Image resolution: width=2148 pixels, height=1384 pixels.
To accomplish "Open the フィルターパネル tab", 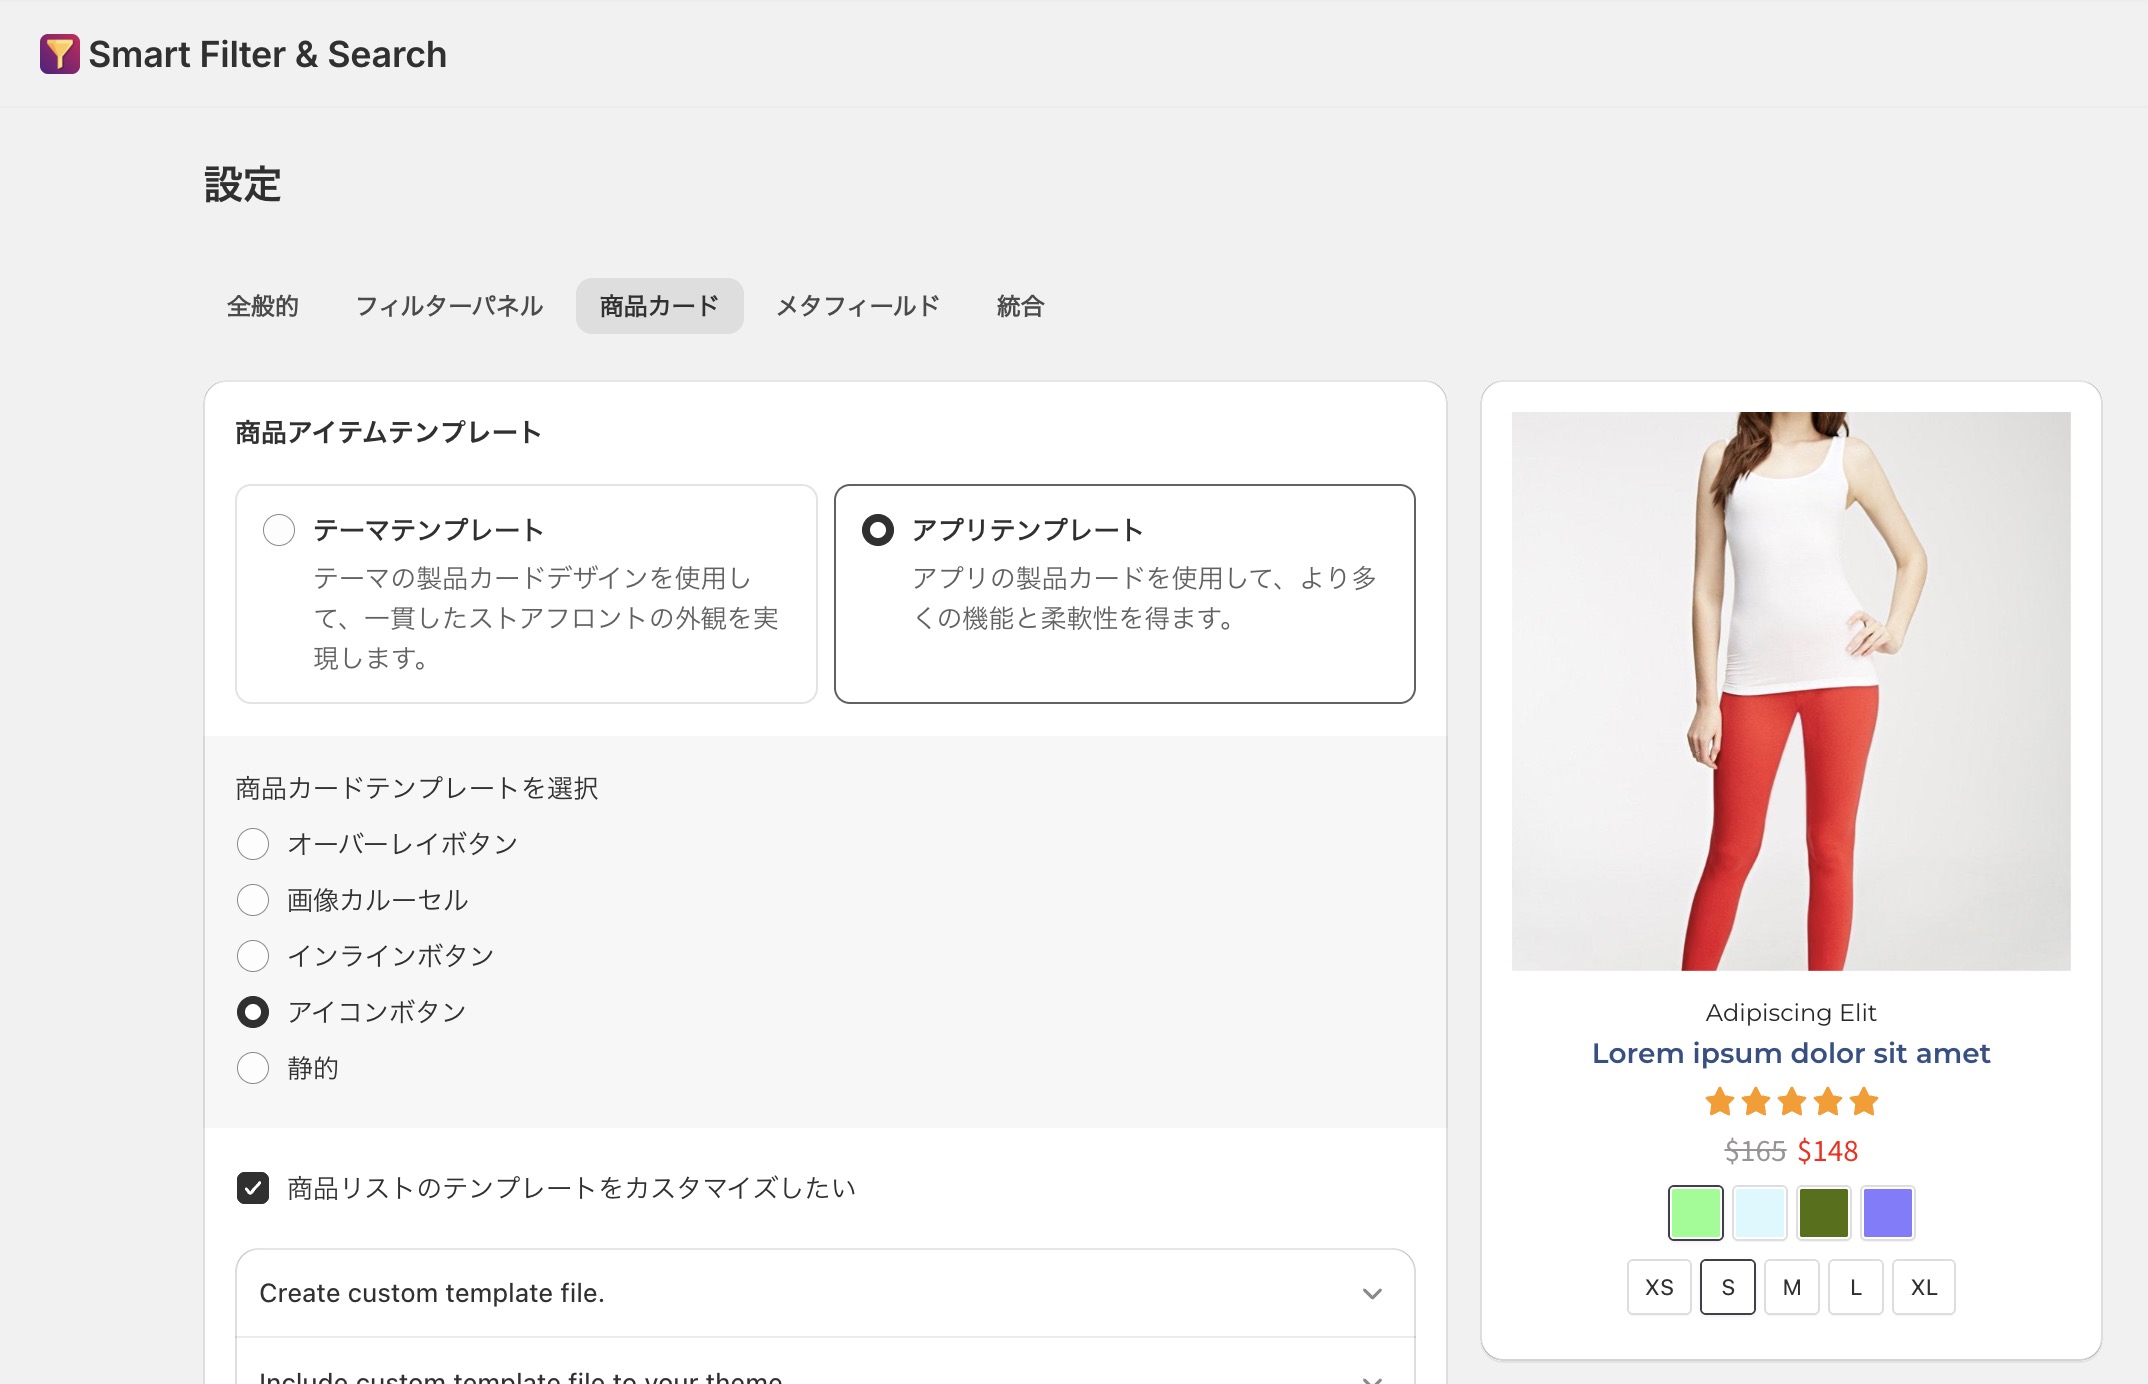I will tap(449, 306).
